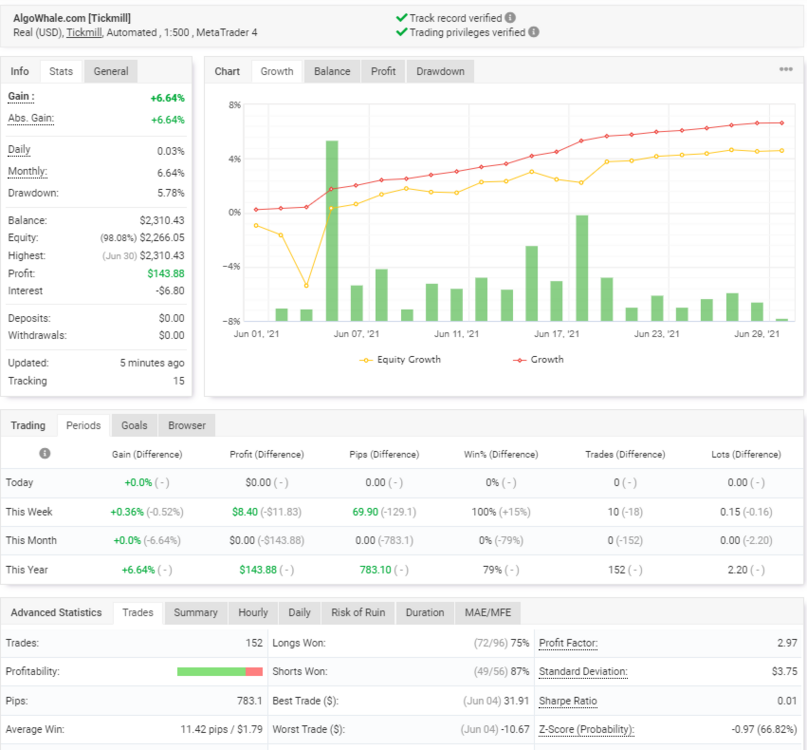Screen dimensions: 807x750
Task: Show the Balance chart
Action: click(x=332, y=71)
